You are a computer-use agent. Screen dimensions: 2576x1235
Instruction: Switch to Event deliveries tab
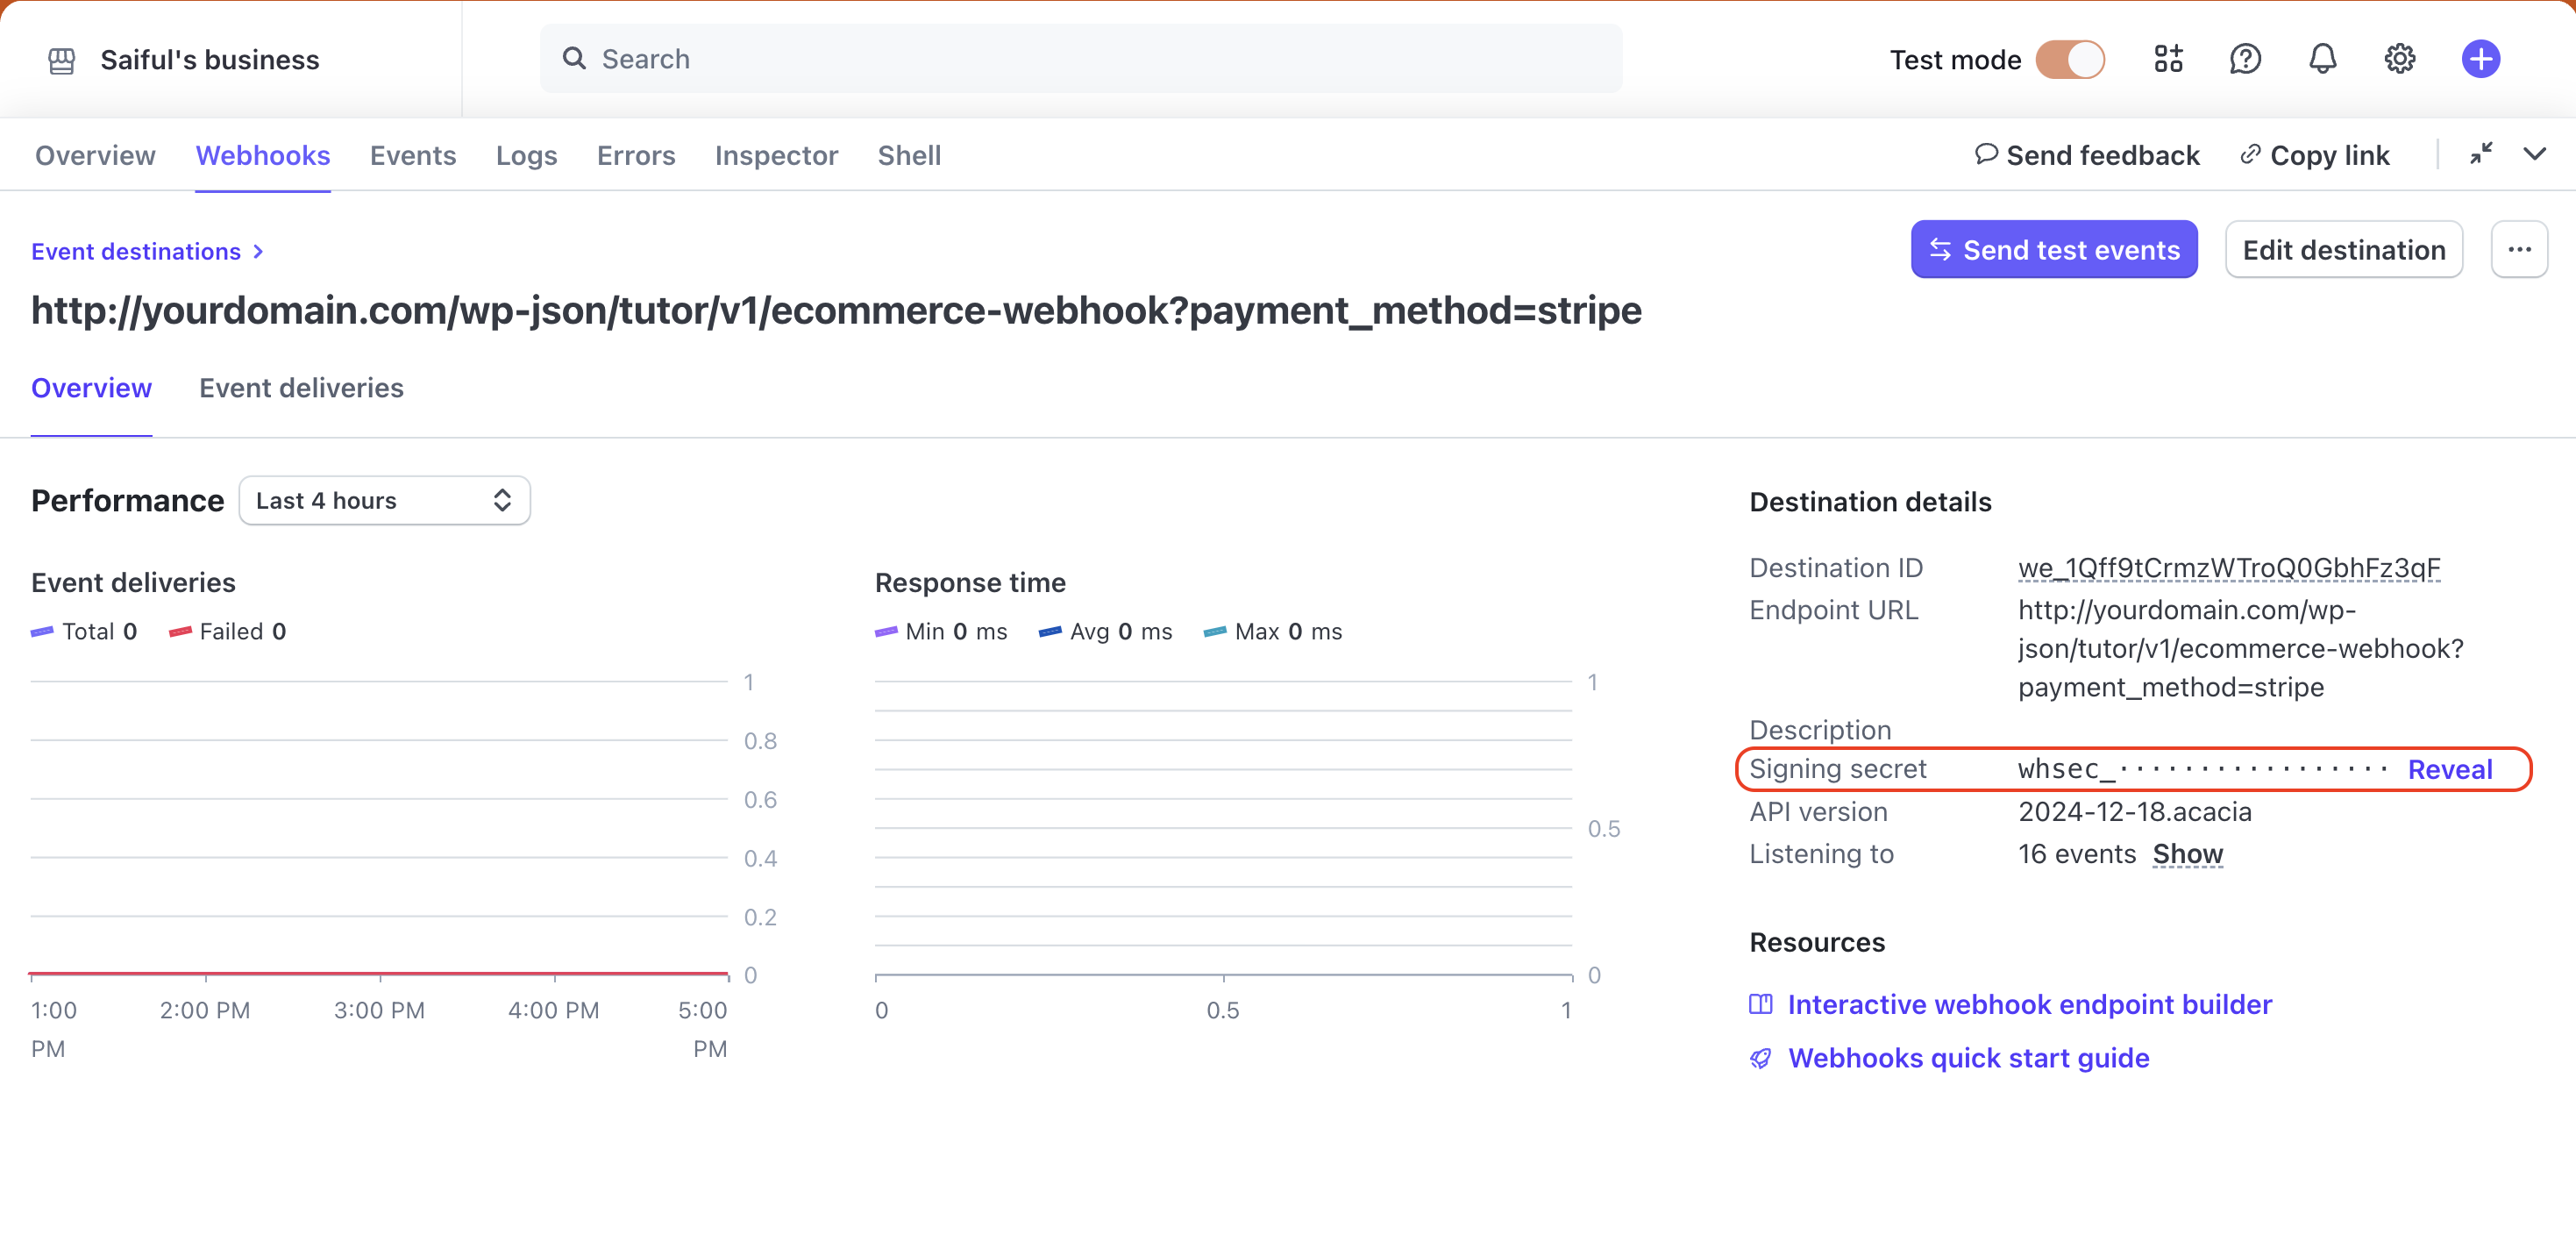(301, 387)
